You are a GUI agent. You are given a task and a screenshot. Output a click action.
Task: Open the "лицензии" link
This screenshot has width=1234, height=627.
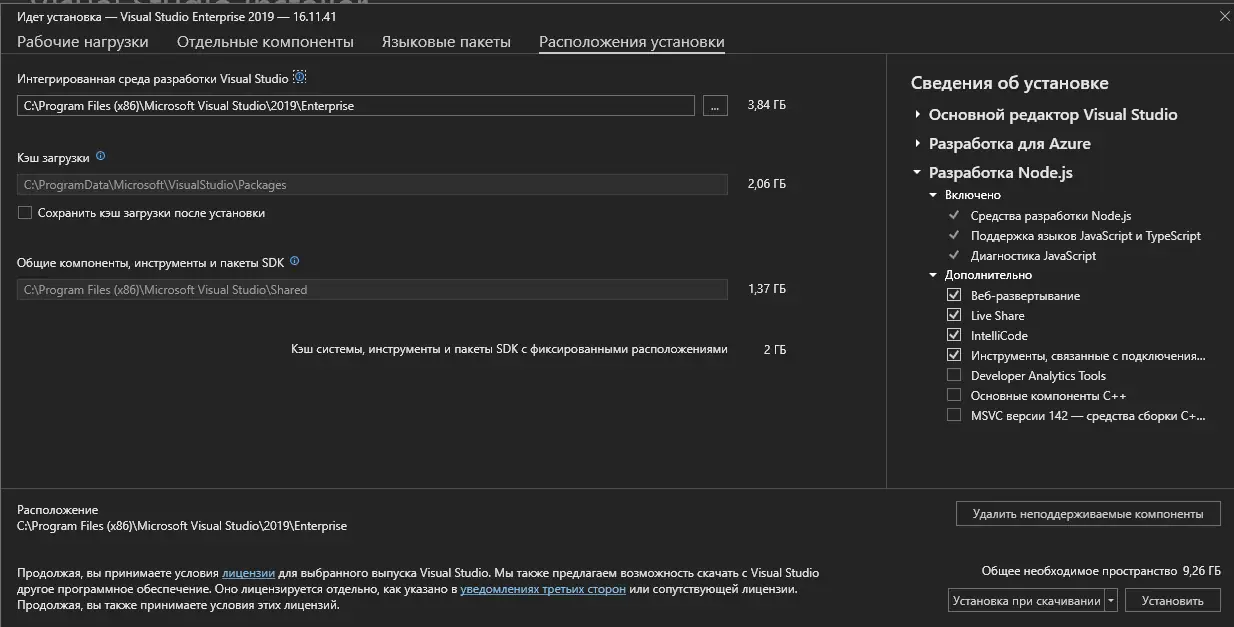coord(248,573)
